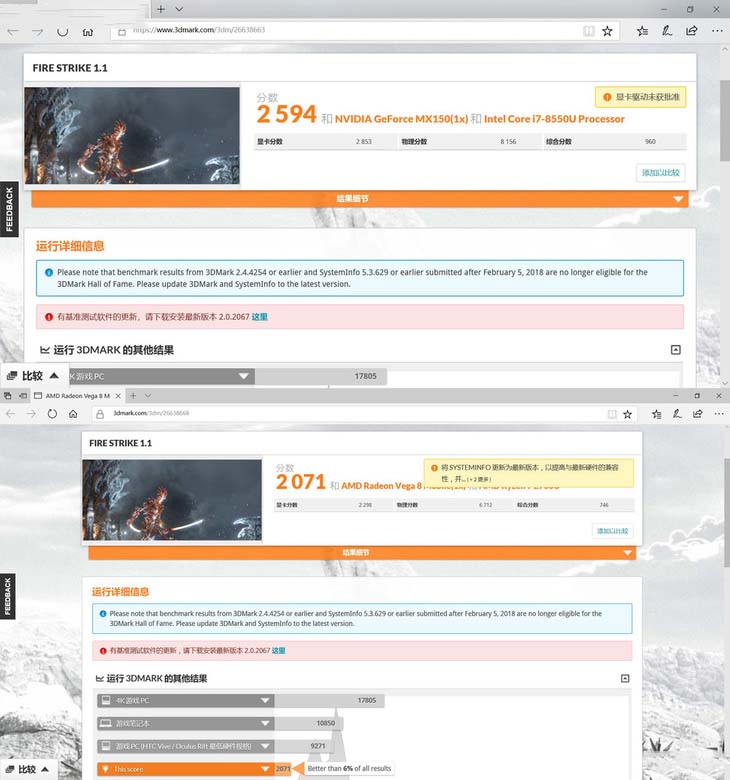
Task: Expand result details bar in top window
Action: click(x=360, y=199)
